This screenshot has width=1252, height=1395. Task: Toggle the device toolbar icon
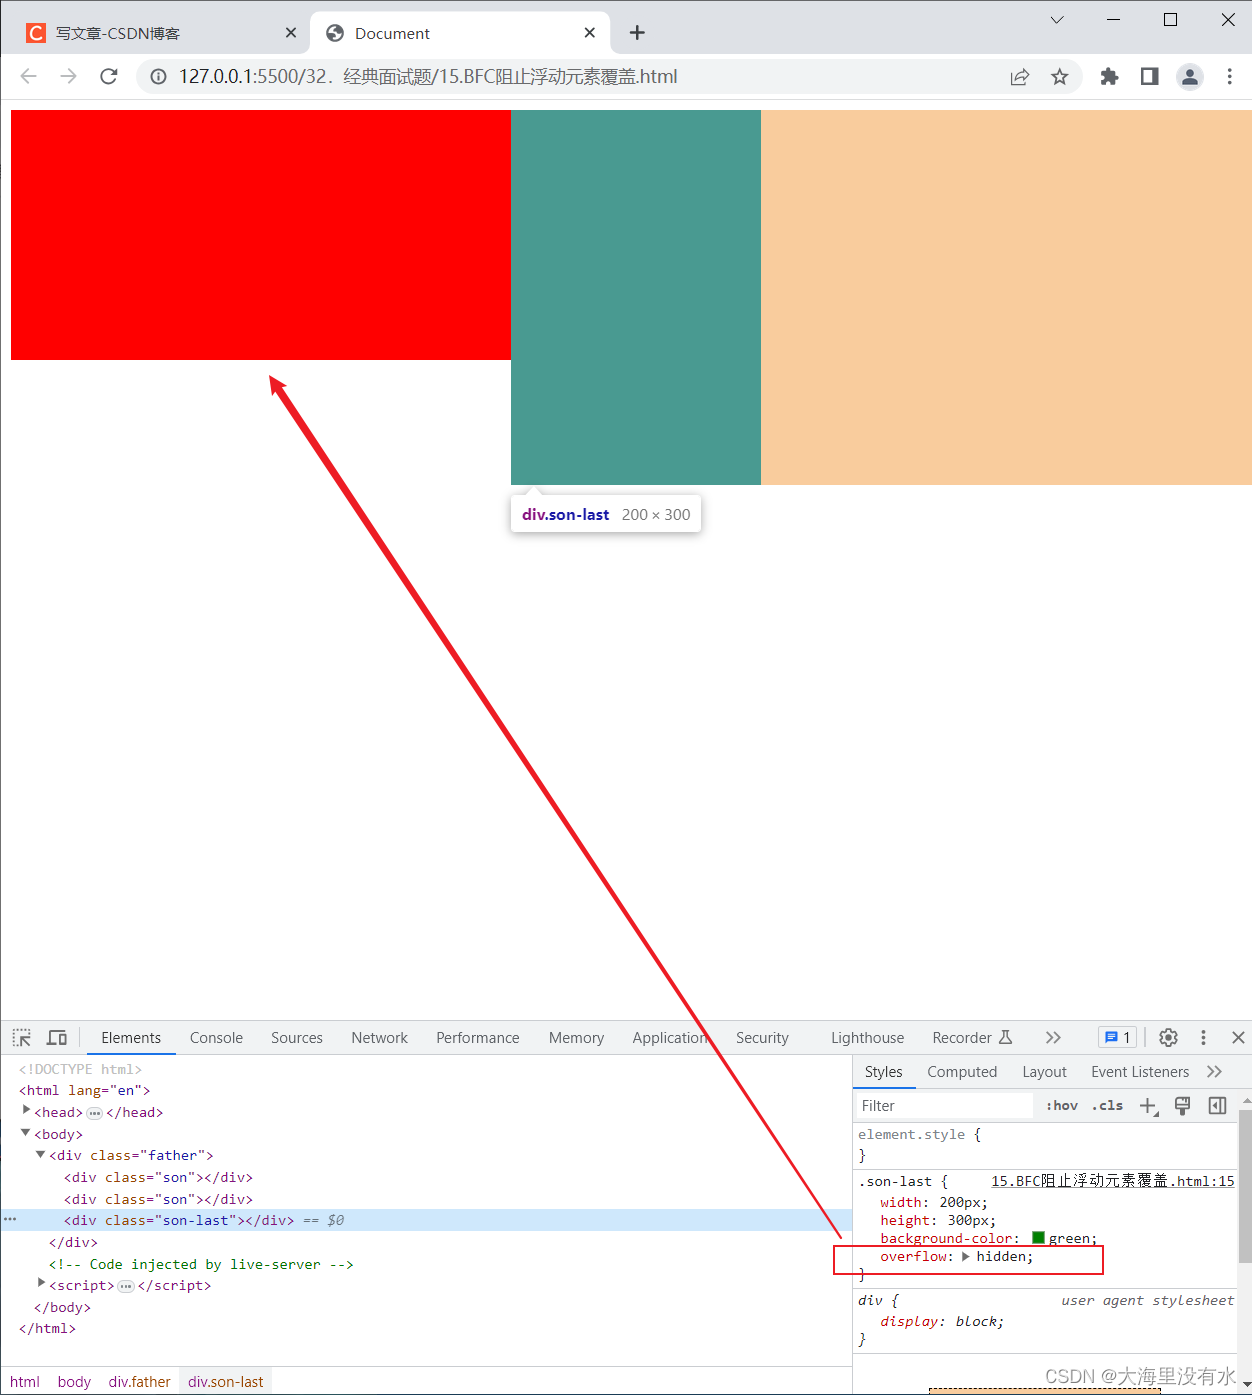pyautogui.click(x=57, y=1038)
